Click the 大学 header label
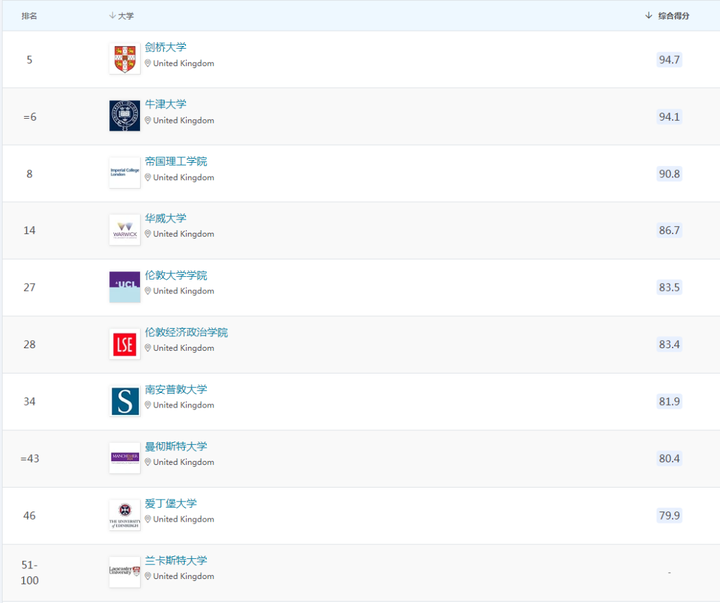The image size is (720, 603). (x=126, y=16)
